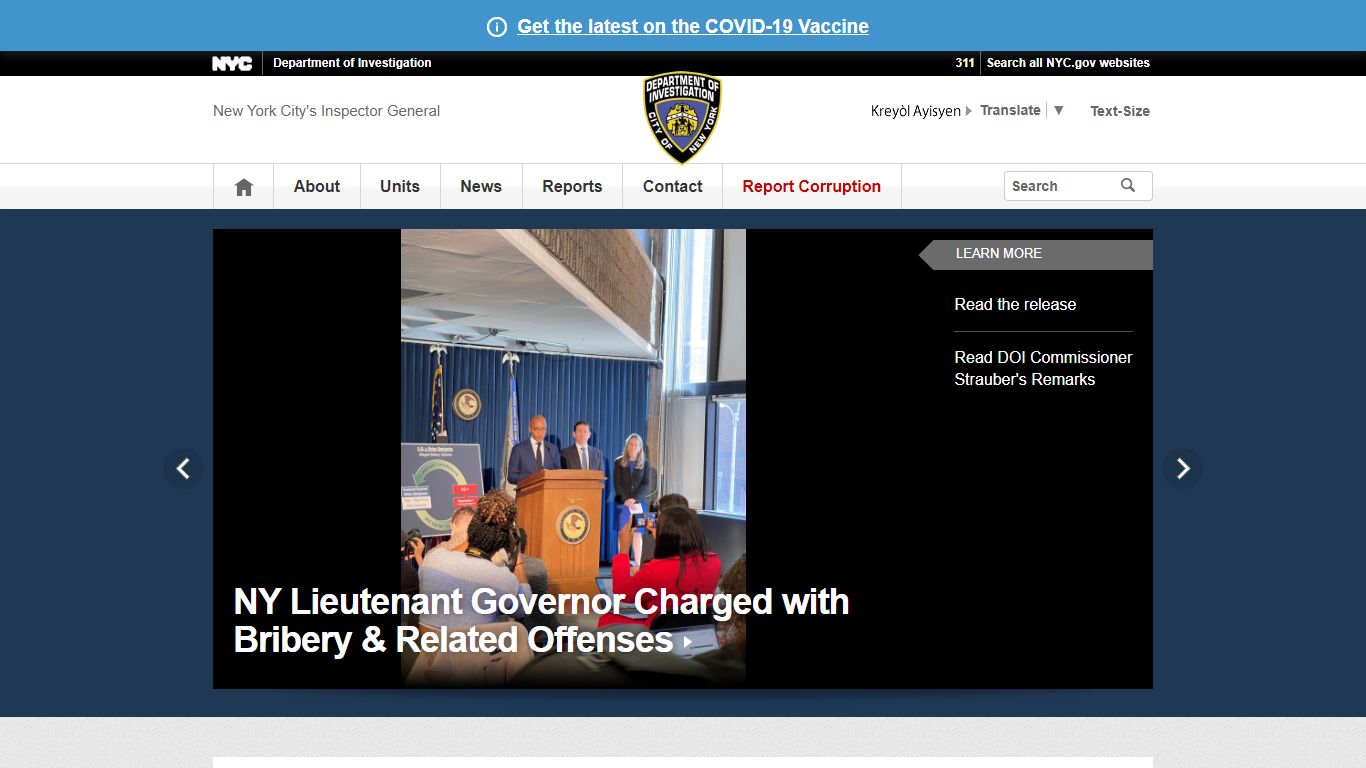Open the Reports menu
The image size is (1366, 768).
tap(572, 186)
